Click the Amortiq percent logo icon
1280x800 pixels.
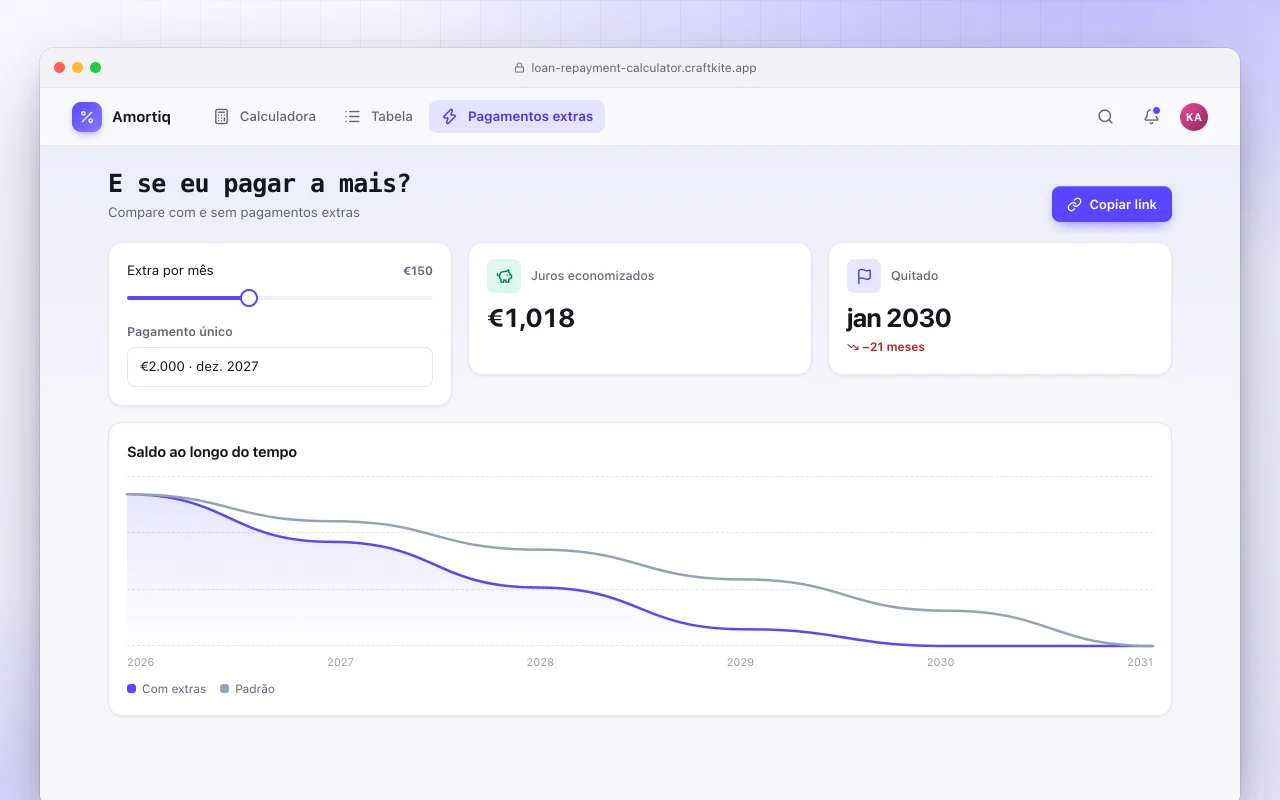click(x=87, y=117)
